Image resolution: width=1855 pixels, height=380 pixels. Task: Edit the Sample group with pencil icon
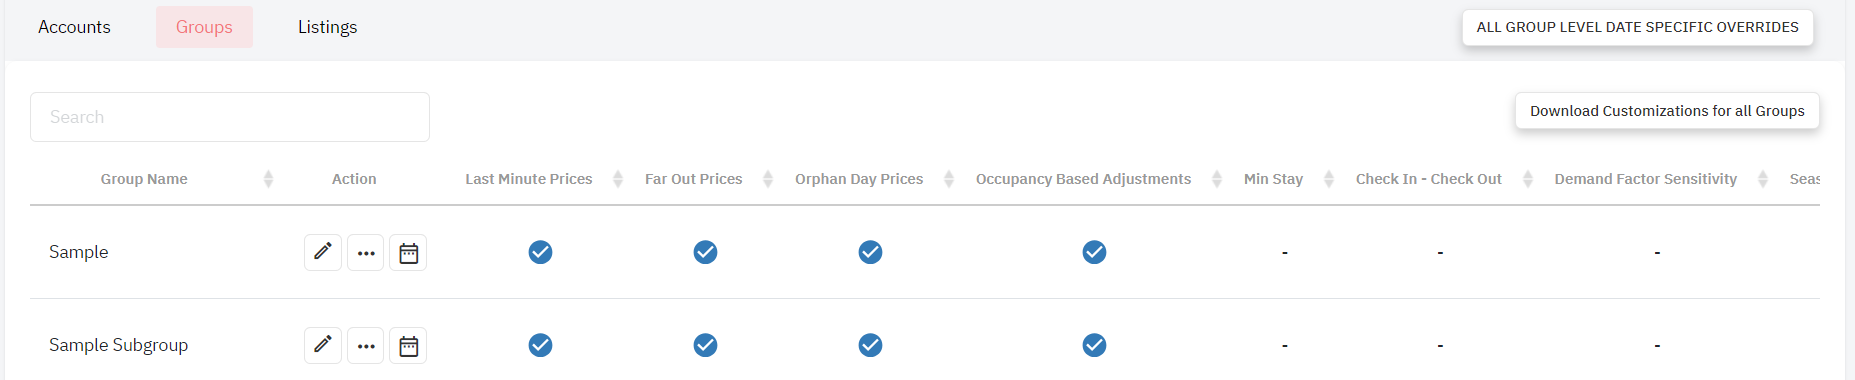pyautogui.click(x=323, y=252)
